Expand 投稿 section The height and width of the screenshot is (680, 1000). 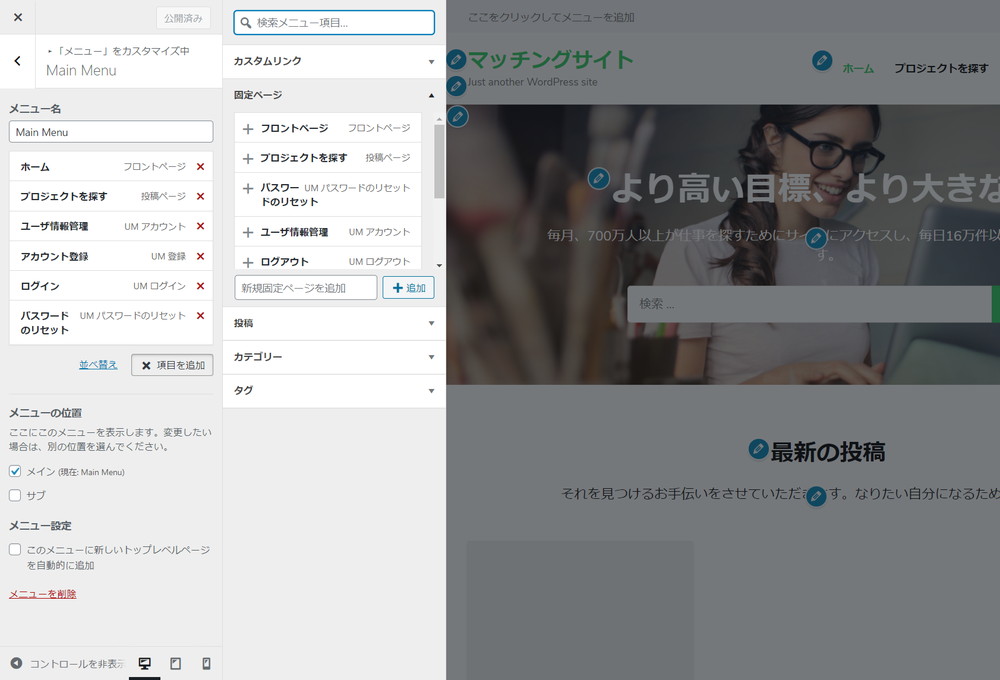334,323
